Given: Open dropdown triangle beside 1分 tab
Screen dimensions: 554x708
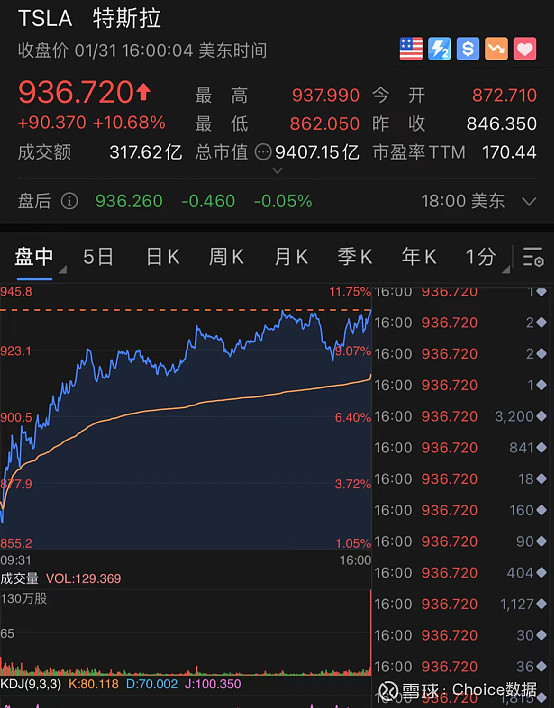Looking at the screenshot, I should pyautogui.click(x=506, y=269).
